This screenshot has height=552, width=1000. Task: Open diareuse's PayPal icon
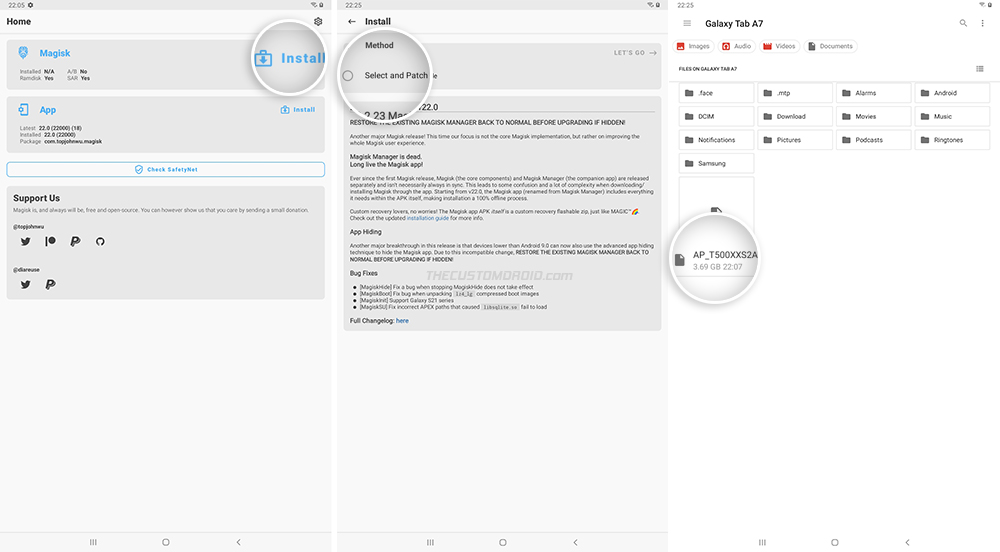point(50,284)
